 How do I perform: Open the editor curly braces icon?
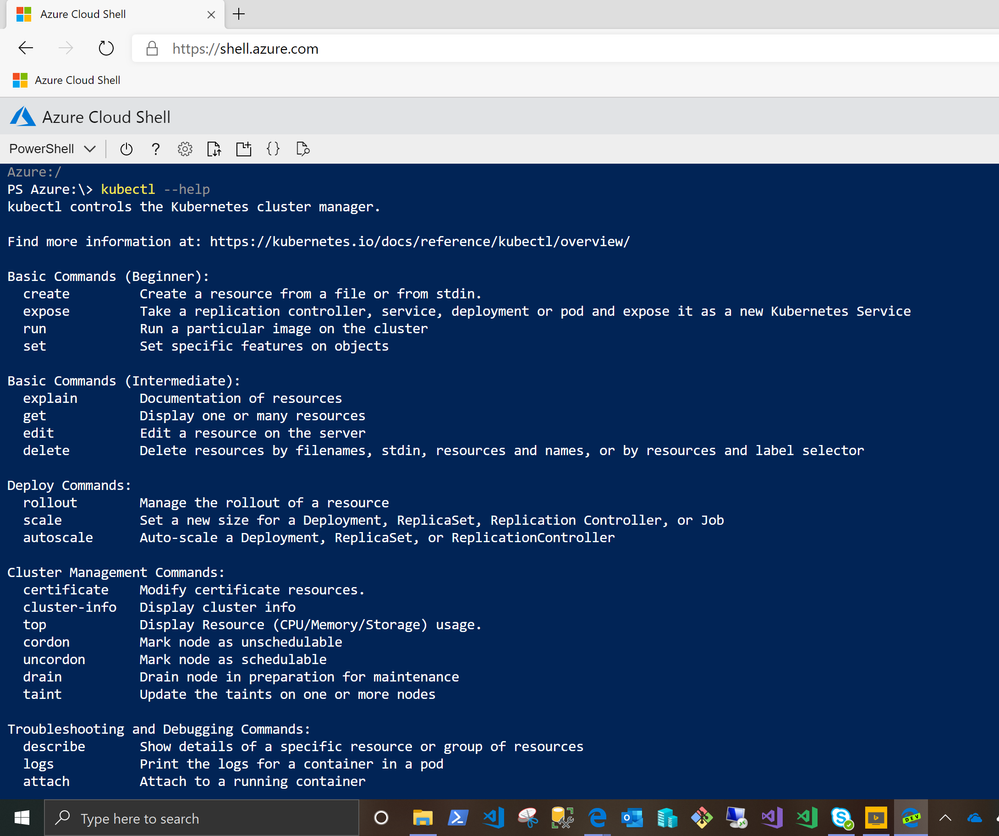pyautogui.click(x=273, y=149)
